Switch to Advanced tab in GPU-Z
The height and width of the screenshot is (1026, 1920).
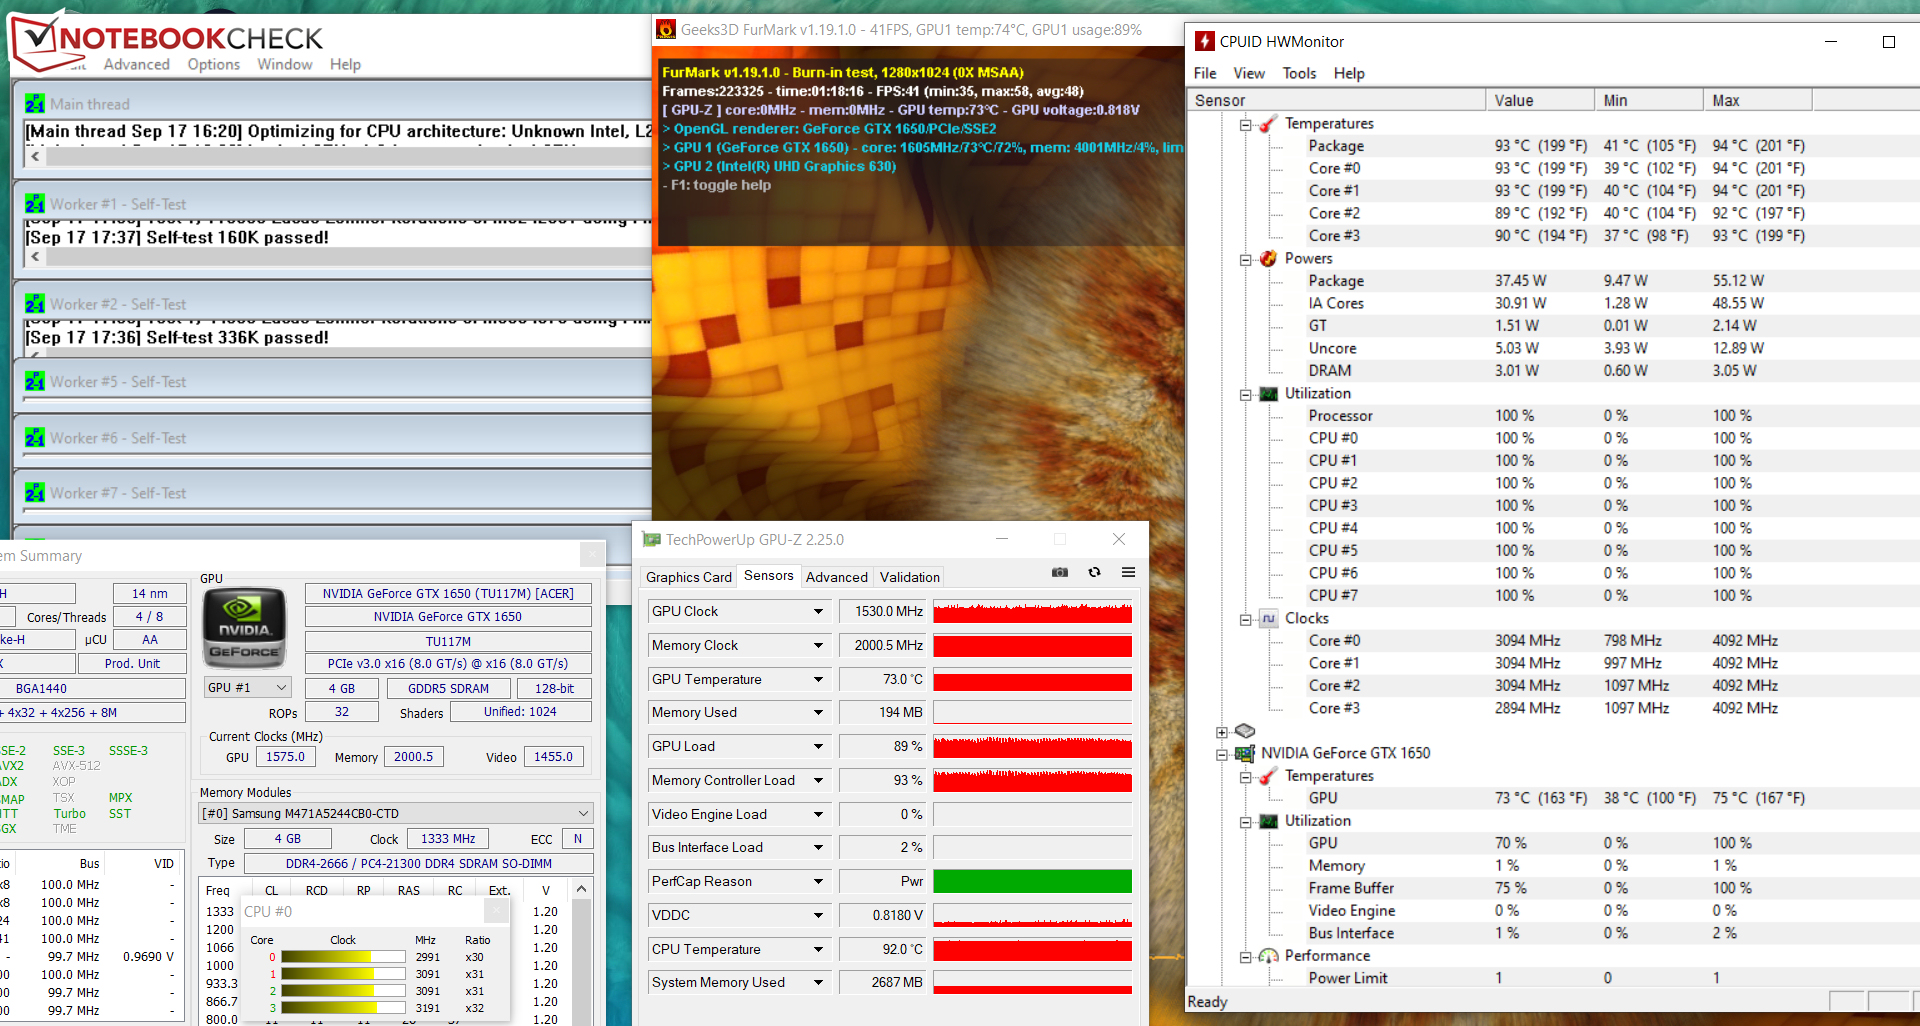coord(837,577)
